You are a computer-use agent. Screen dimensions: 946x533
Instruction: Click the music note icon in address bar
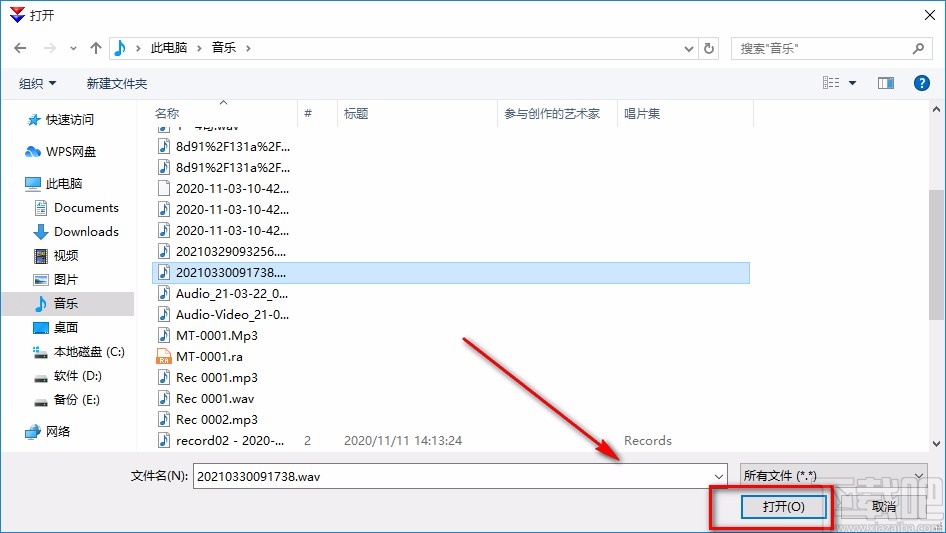[120, 48]
